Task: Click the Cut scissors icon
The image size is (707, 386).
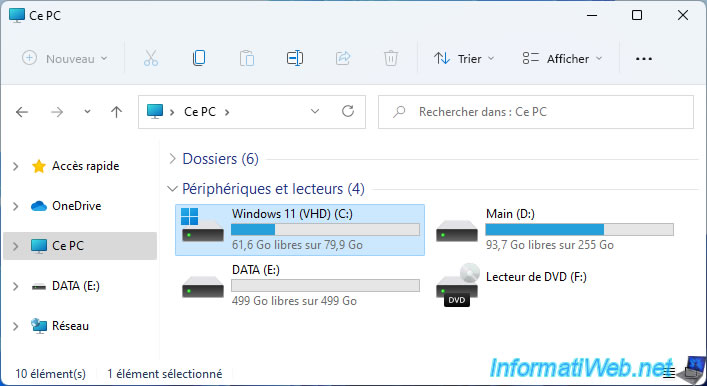Action: [x=151, y=58]
